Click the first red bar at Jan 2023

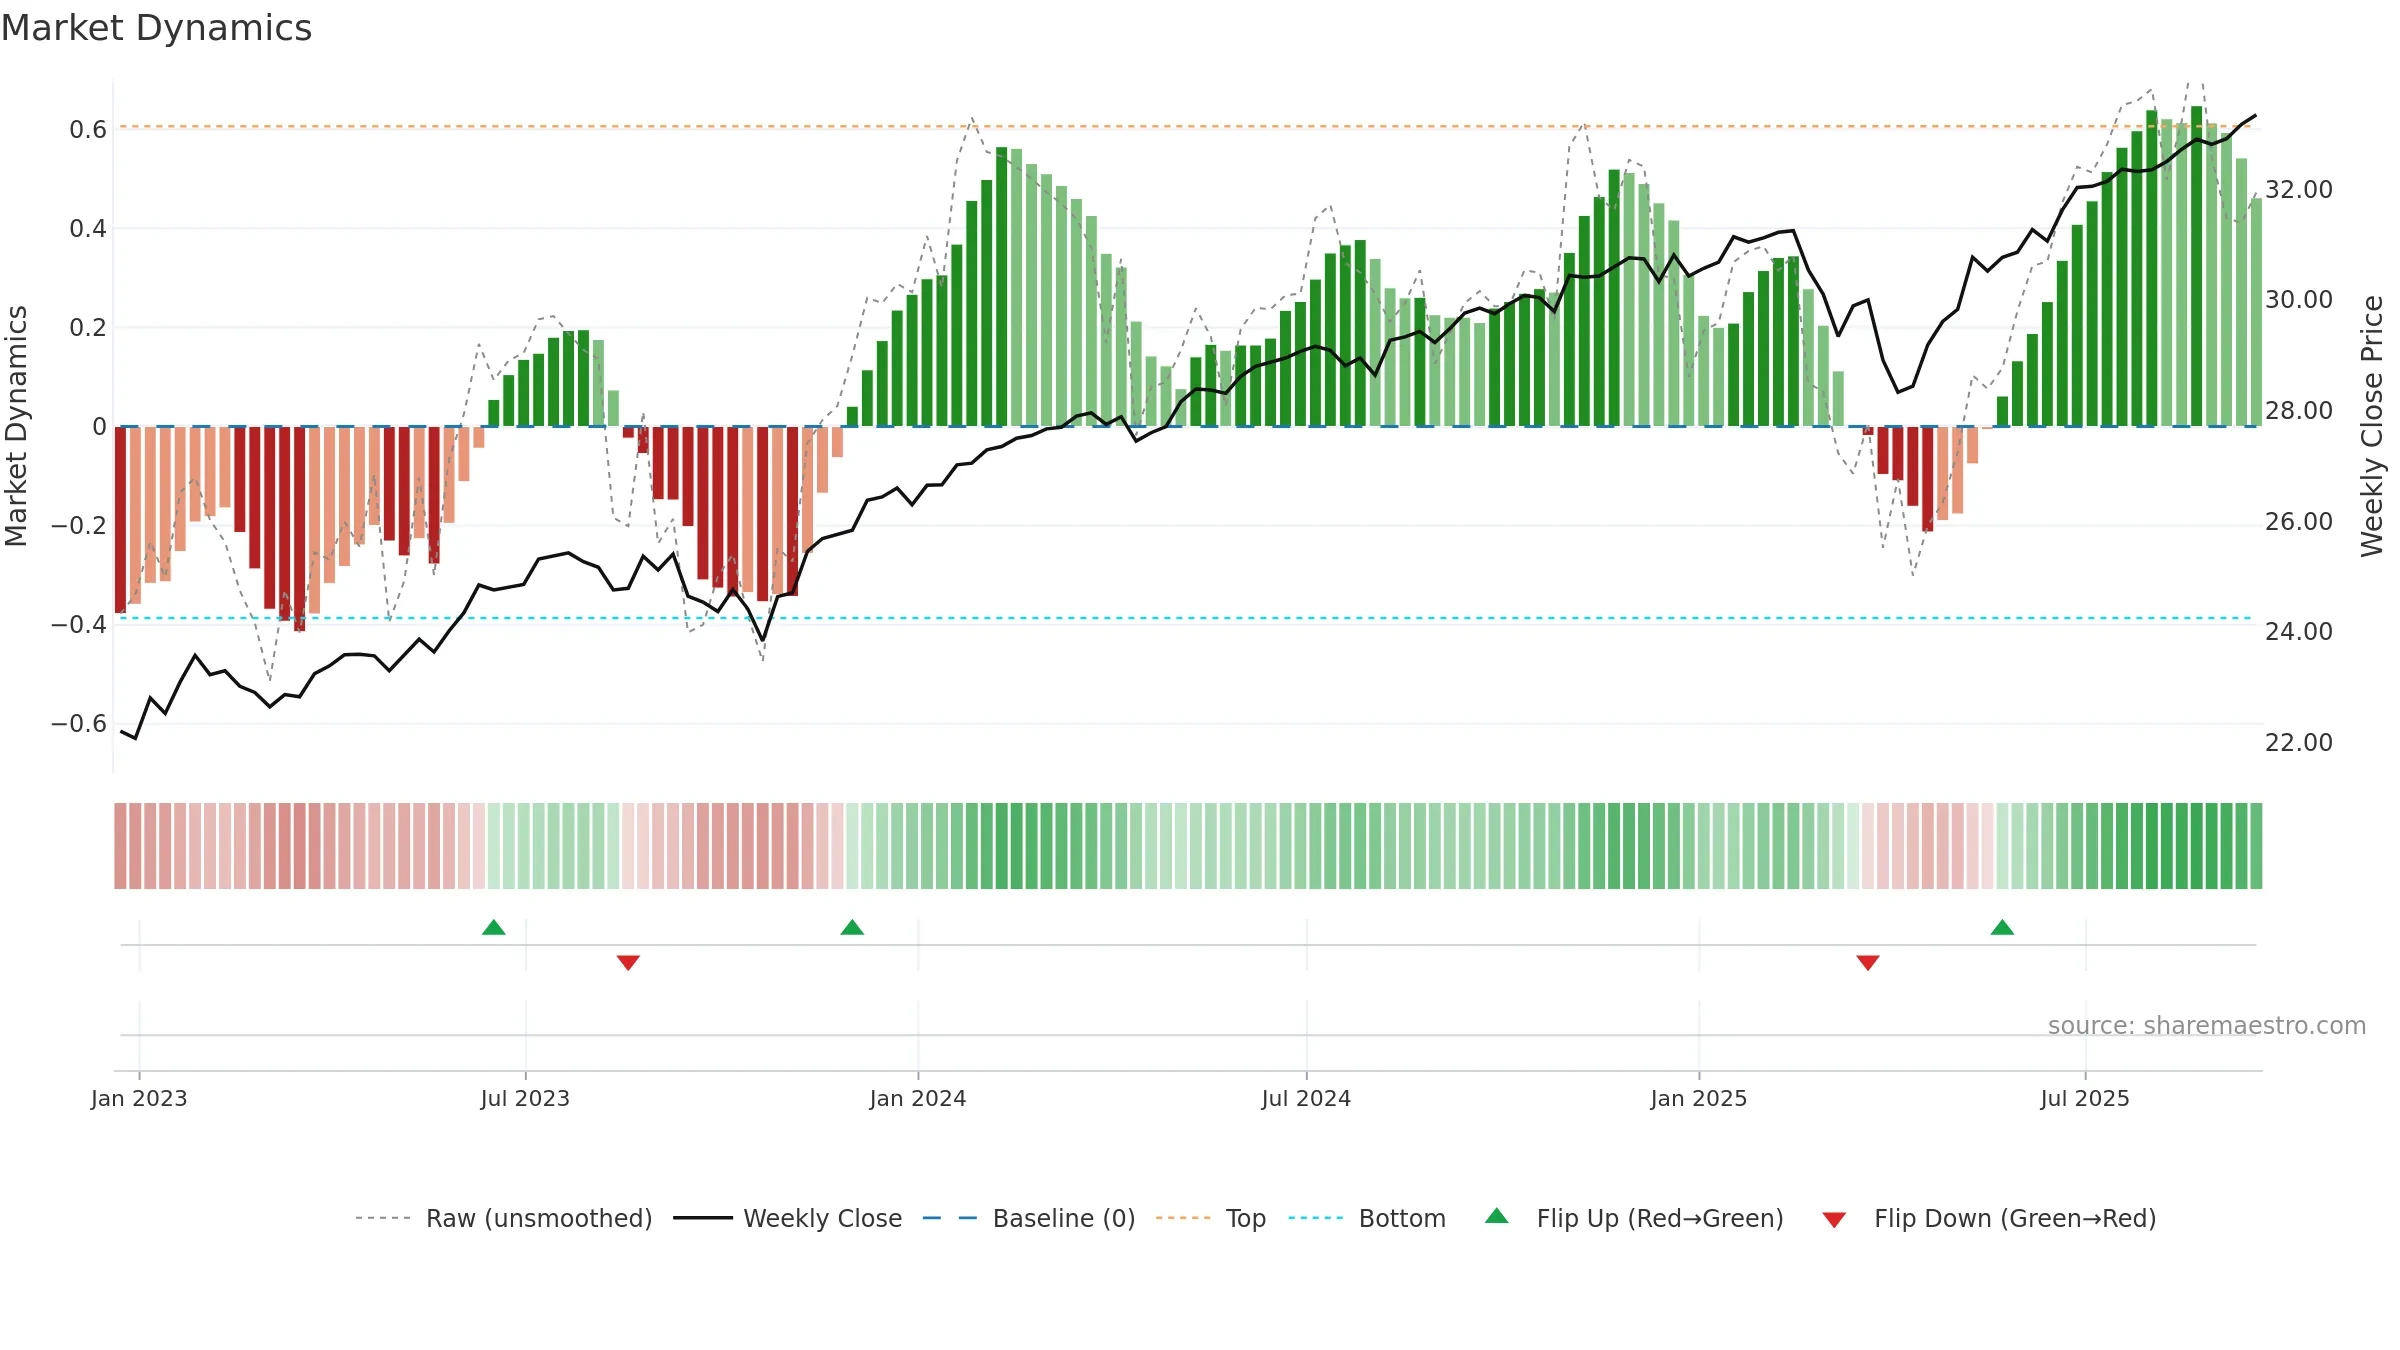[x=120, y=520]
